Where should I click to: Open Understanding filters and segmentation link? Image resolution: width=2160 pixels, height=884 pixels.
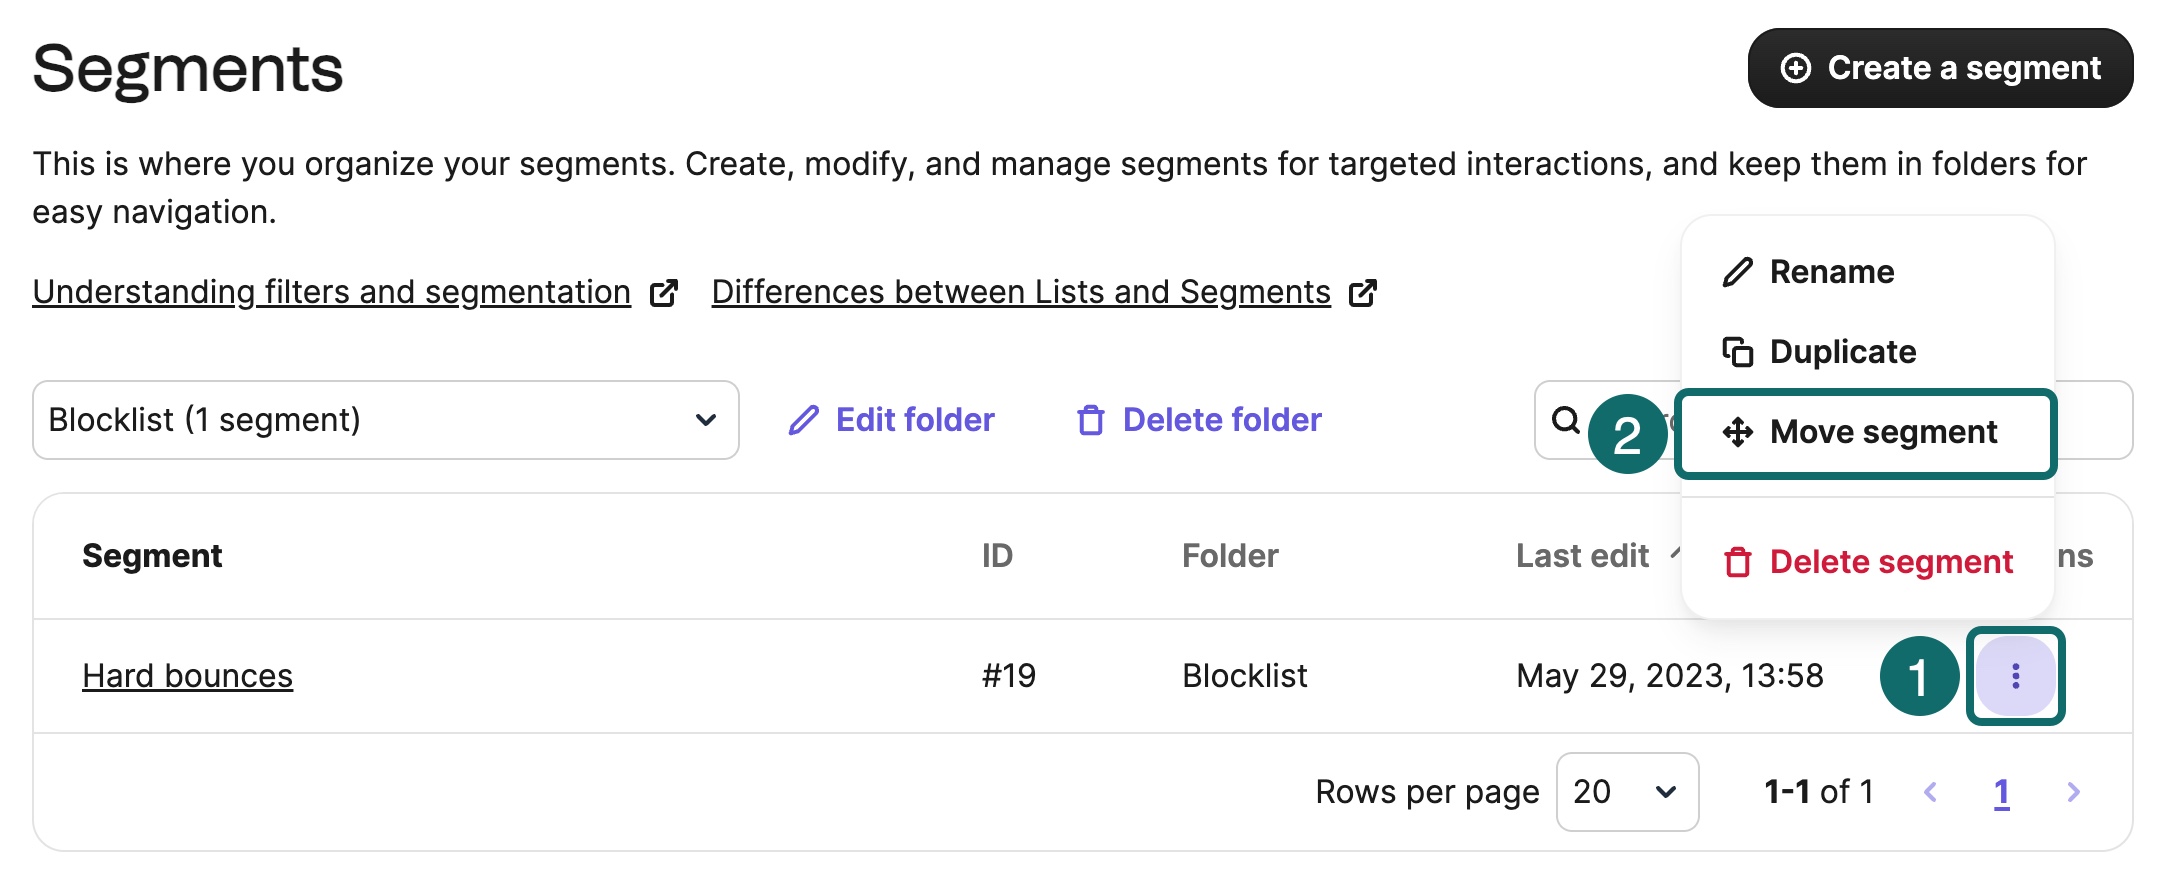coord(331,292)
